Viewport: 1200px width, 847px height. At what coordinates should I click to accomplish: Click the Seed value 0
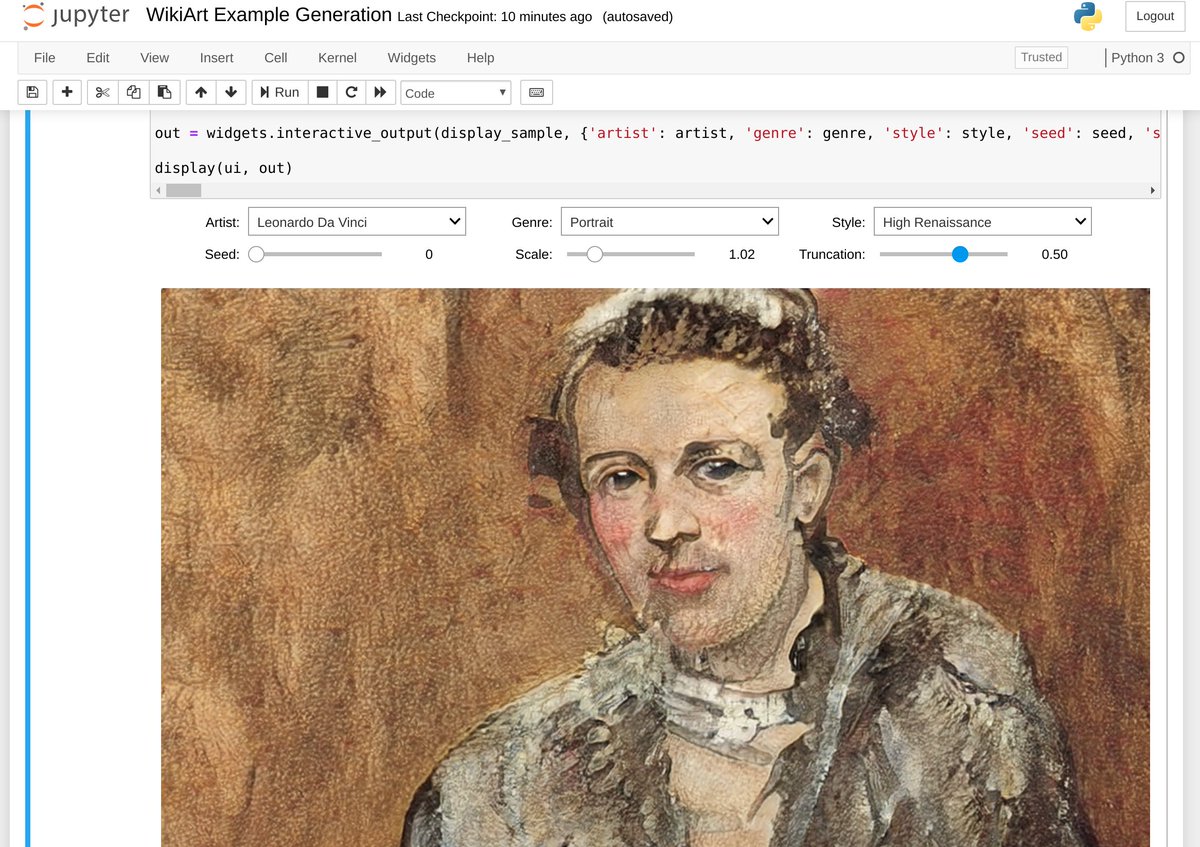(429, 255)
